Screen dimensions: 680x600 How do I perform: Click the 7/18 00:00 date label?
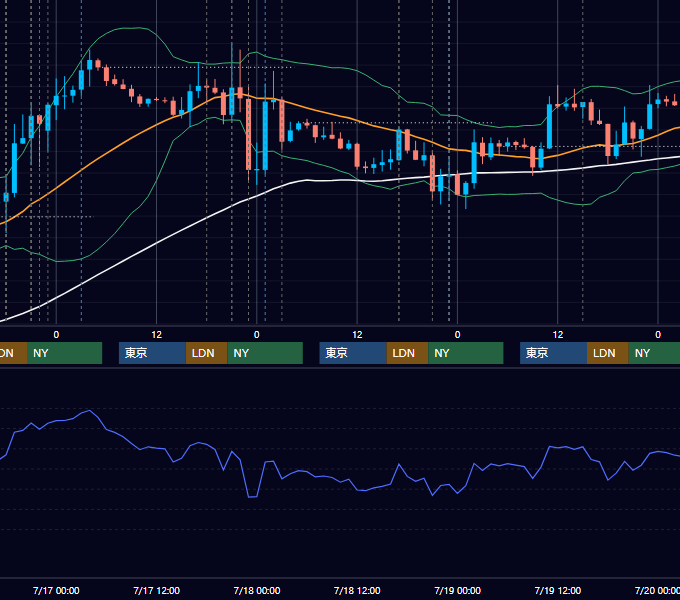click(x=257, y=590)
